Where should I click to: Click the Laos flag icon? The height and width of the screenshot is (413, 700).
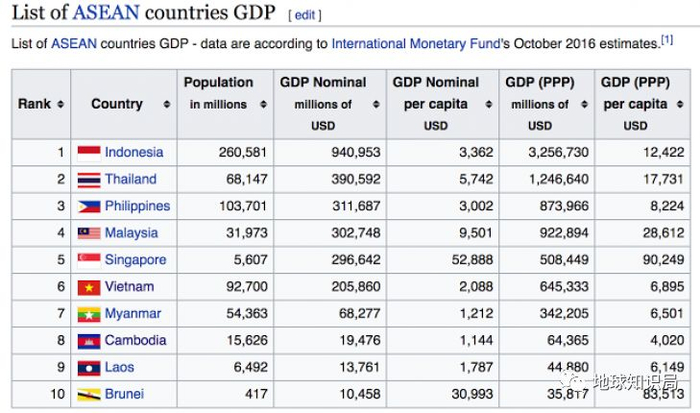click(x=89, y=368)
